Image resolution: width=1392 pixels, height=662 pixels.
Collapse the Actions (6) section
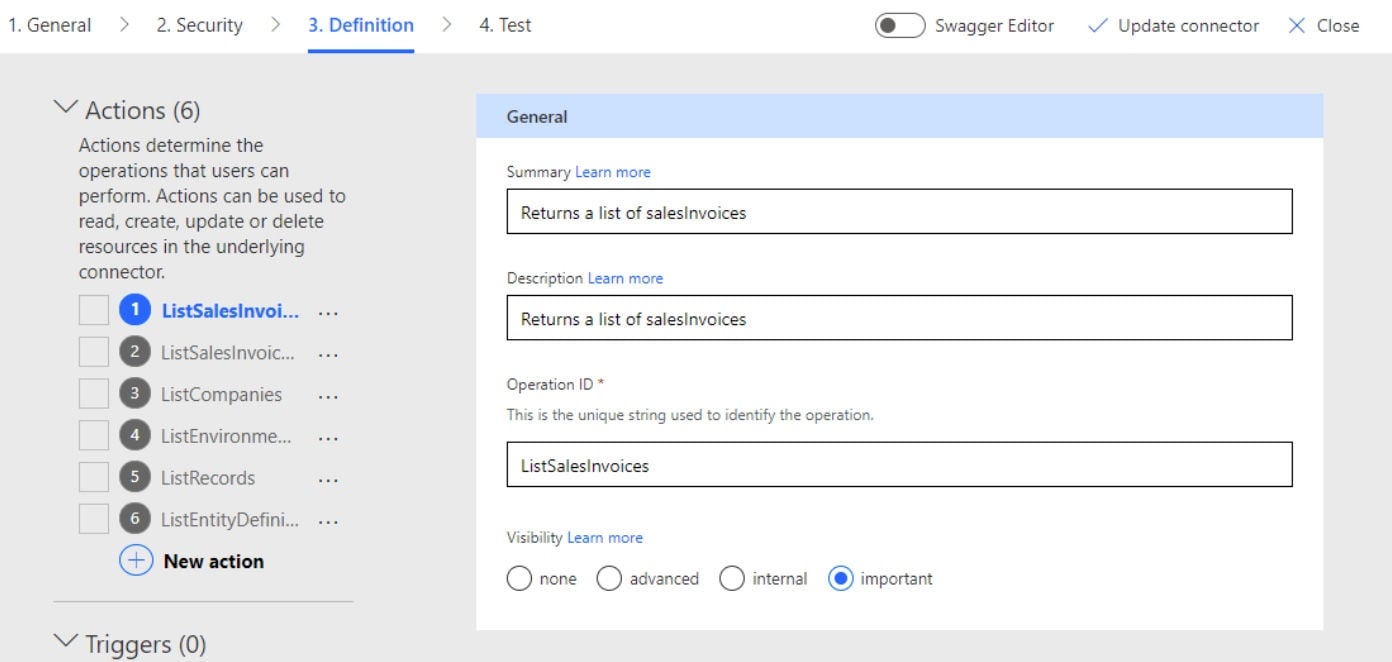point(67,108)
